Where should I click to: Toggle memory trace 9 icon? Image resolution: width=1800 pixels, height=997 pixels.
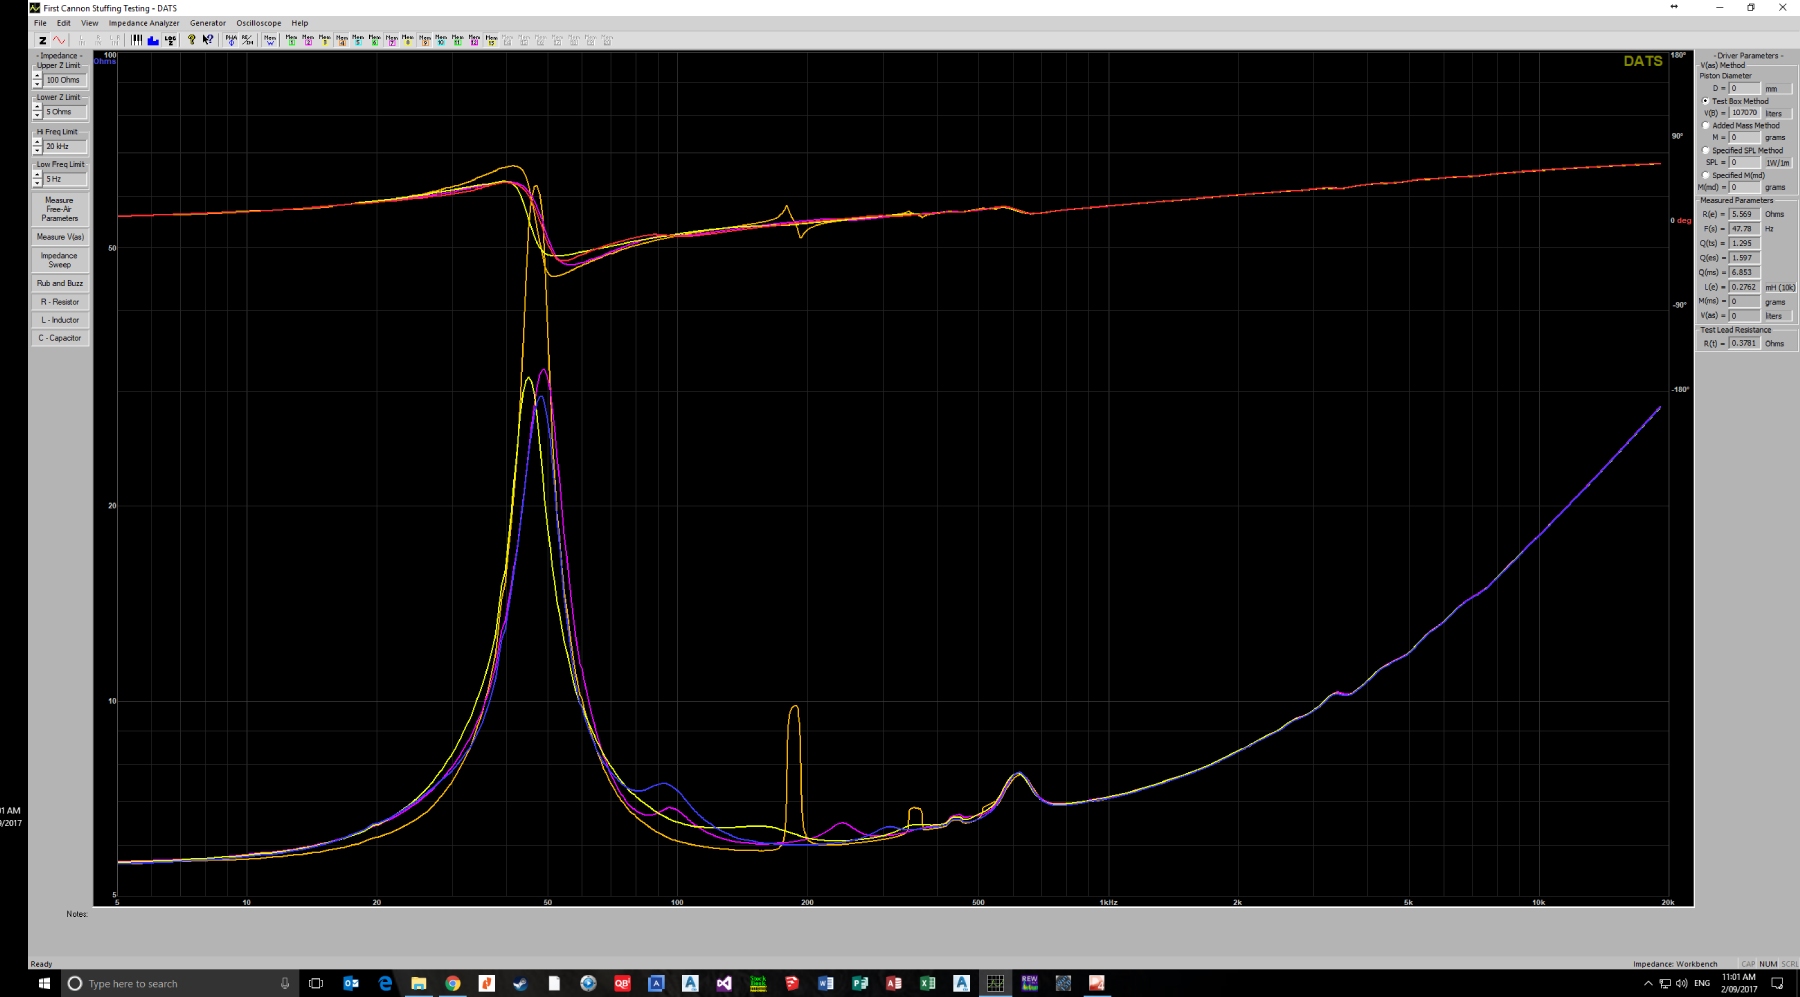(425, 40)
